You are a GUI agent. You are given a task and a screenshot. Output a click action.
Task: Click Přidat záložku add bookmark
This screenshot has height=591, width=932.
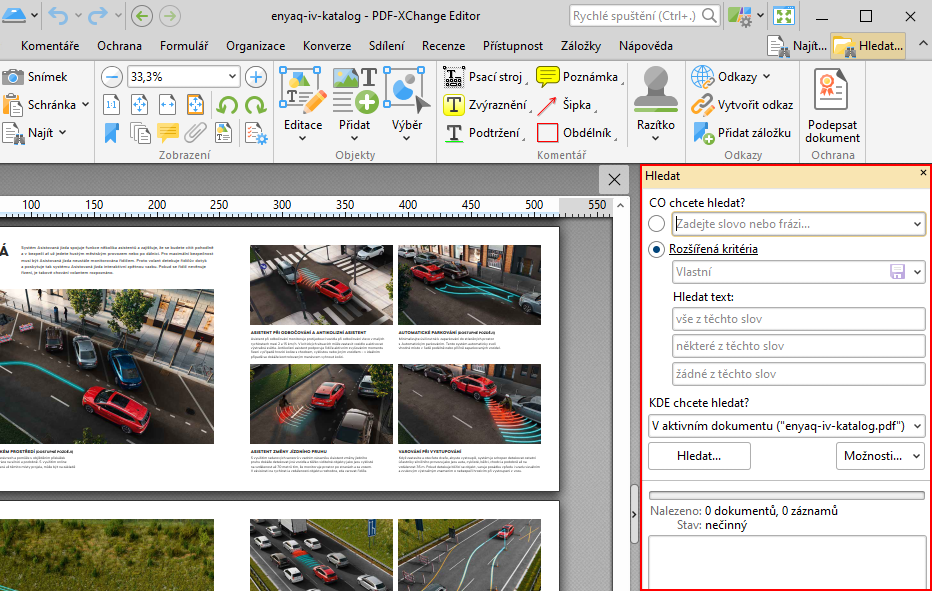[x=742, y=133]
